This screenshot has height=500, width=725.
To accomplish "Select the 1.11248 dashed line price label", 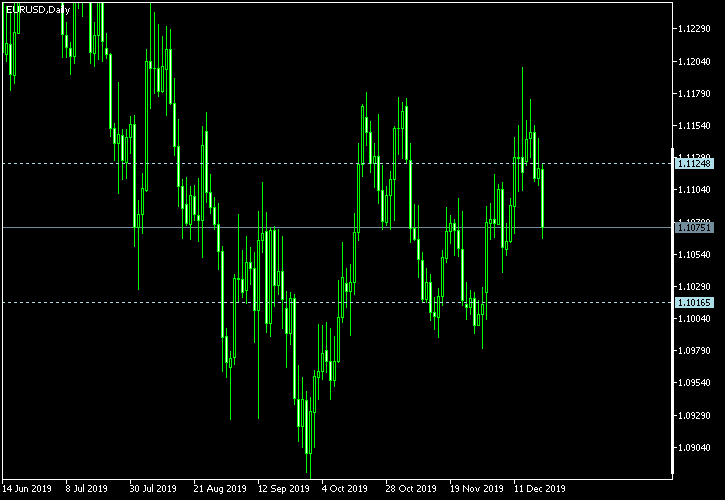I will [x=694, y=163].
